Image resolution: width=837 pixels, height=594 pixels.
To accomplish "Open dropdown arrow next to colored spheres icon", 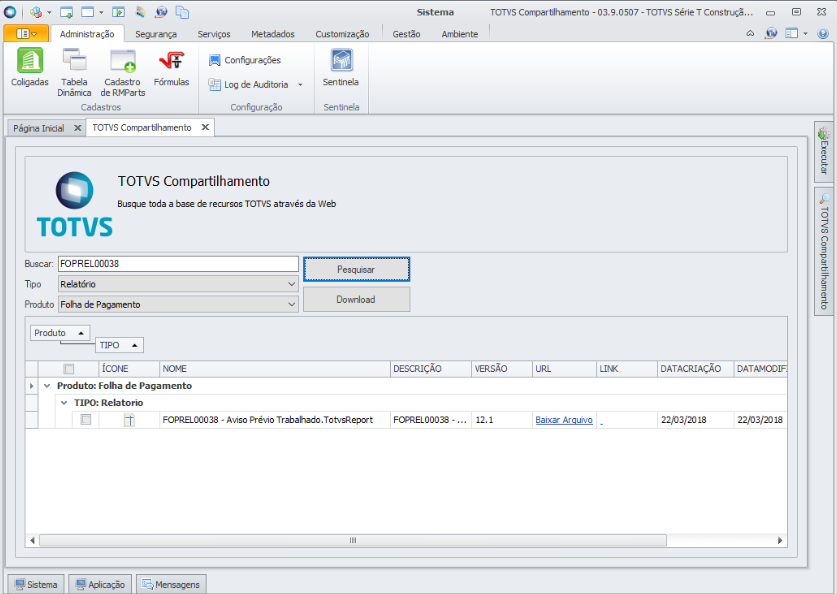I will pyautogui.click(x=50, y=12).
